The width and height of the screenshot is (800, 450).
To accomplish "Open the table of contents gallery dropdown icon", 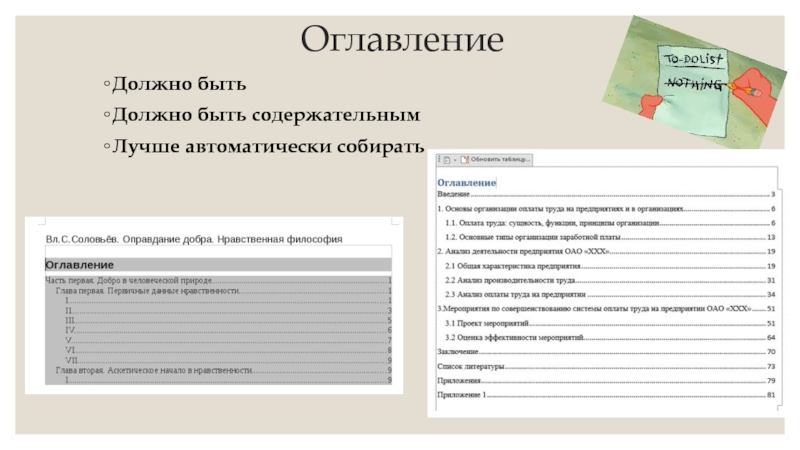I will coord(449,160).
